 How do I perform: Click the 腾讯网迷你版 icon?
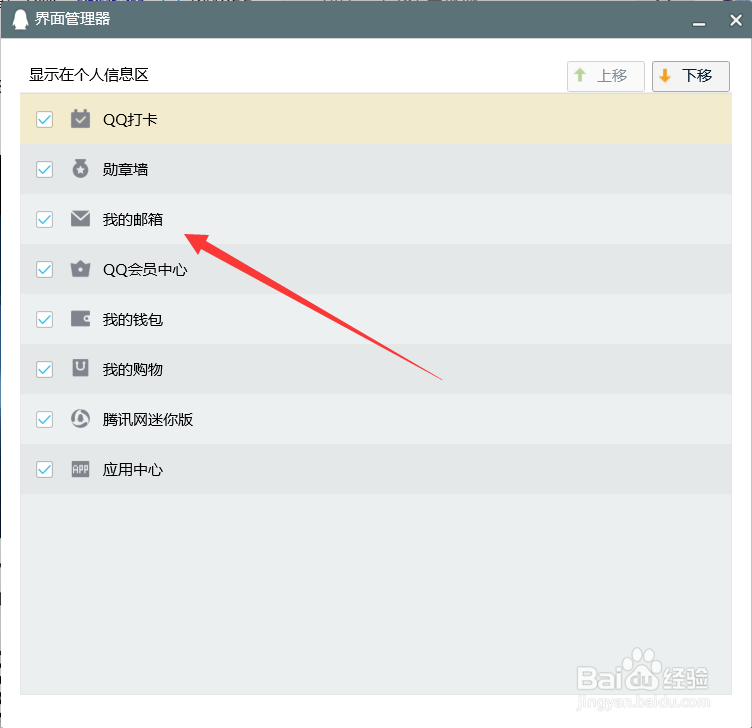tap(80, 419)
